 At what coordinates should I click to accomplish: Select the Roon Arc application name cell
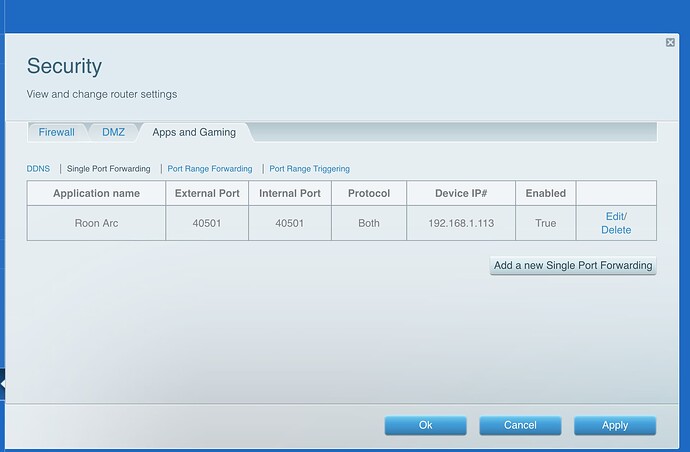(96, 223)
